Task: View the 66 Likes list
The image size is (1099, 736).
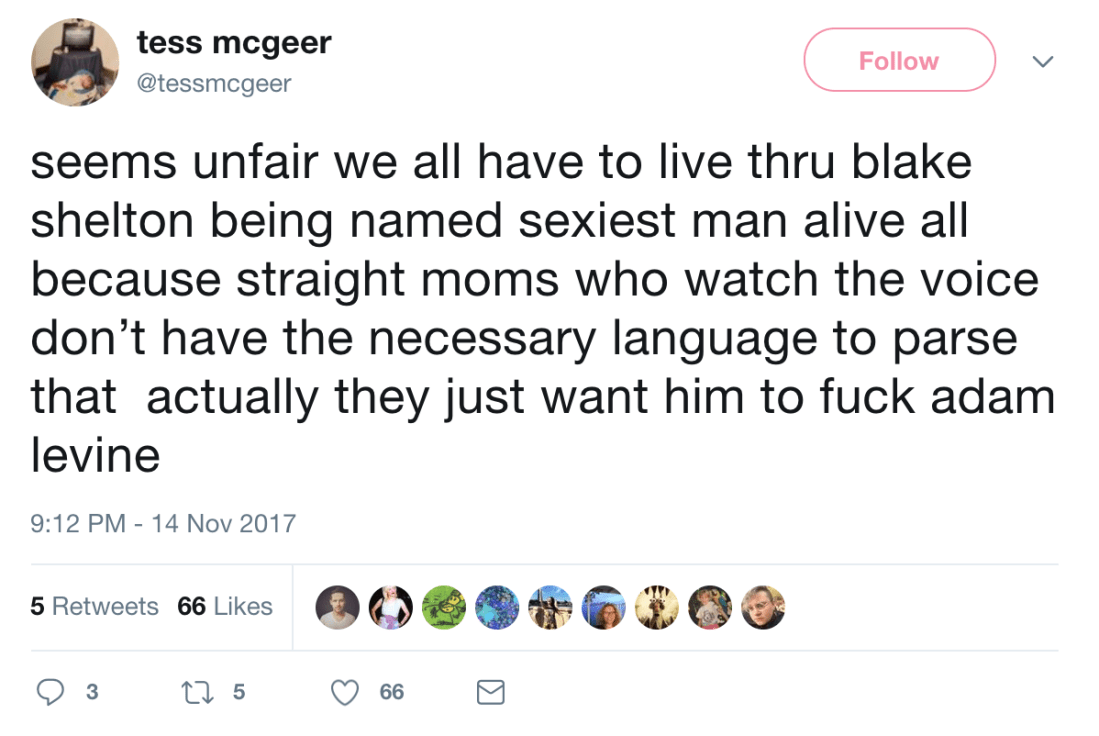Action: 225,606
